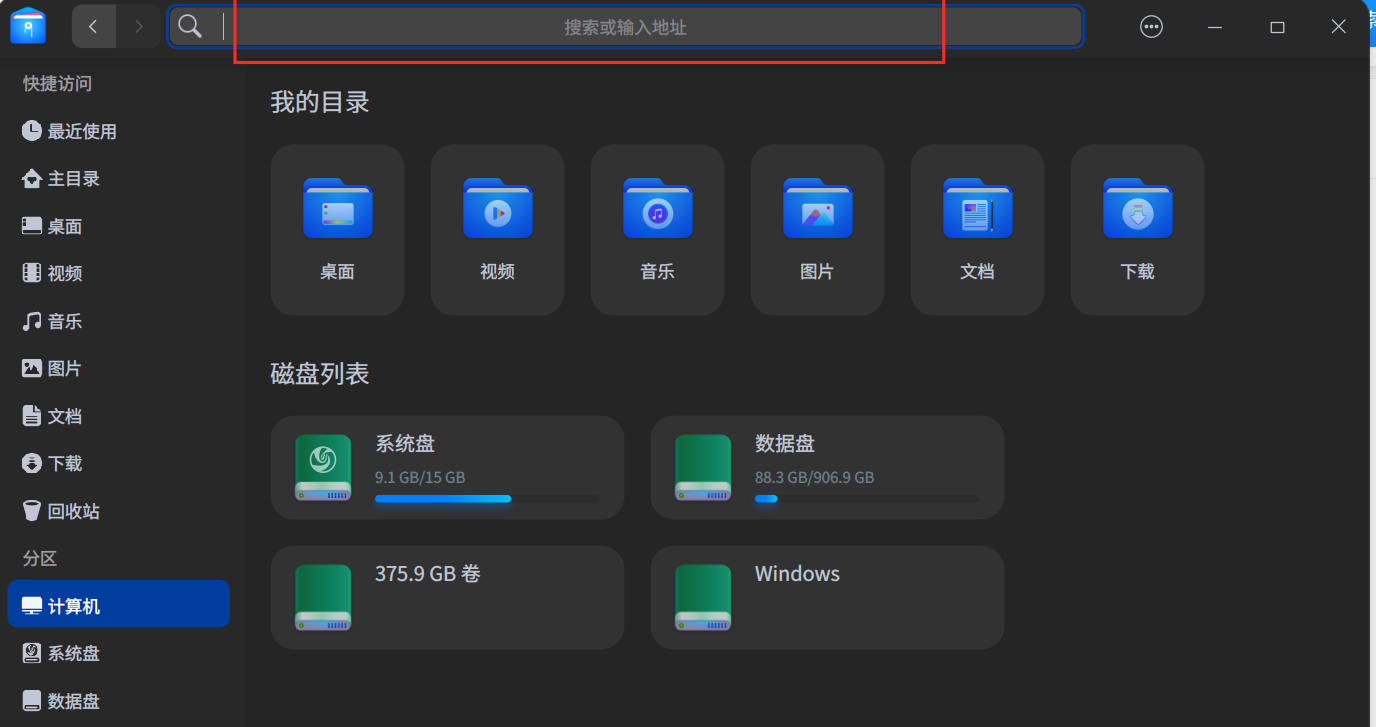
Task: Focus the 搜索或输入地址 address field
Action: [x=625, y=27]
